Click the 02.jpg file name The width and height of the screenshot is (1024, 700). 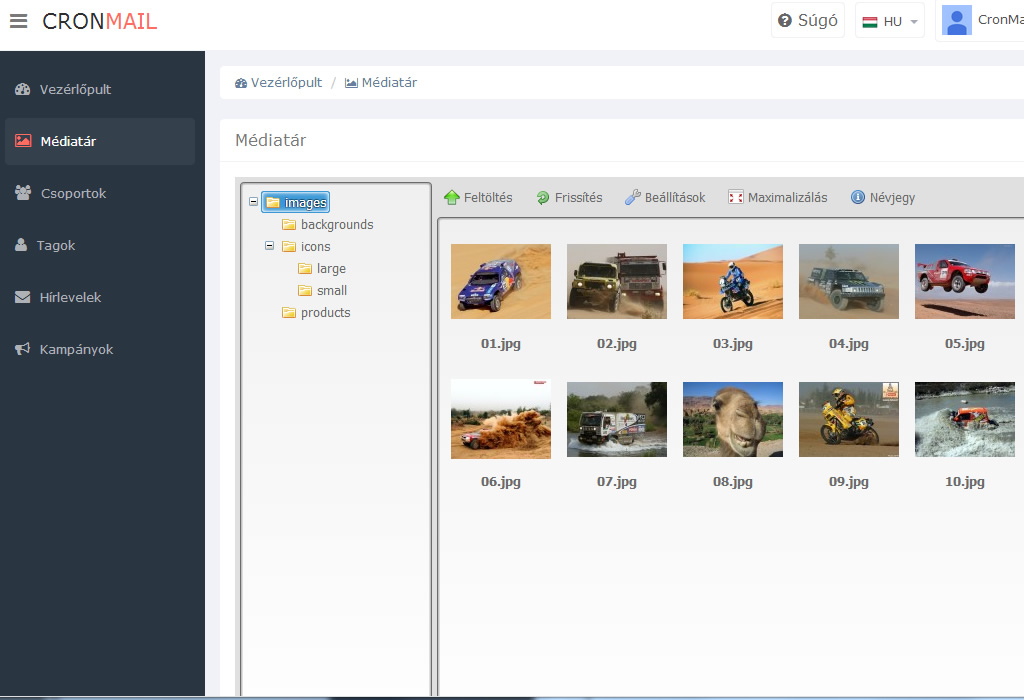[617, 344]
